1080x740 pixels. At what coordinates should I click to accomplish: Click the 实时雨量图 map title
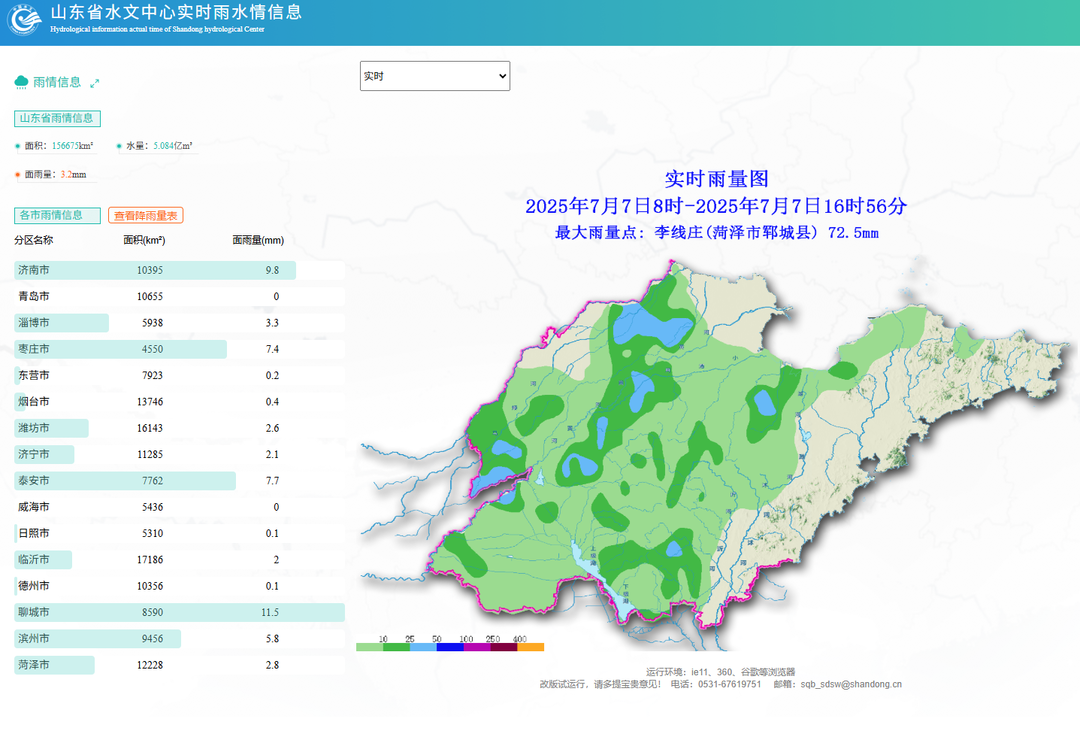[716, 179]
